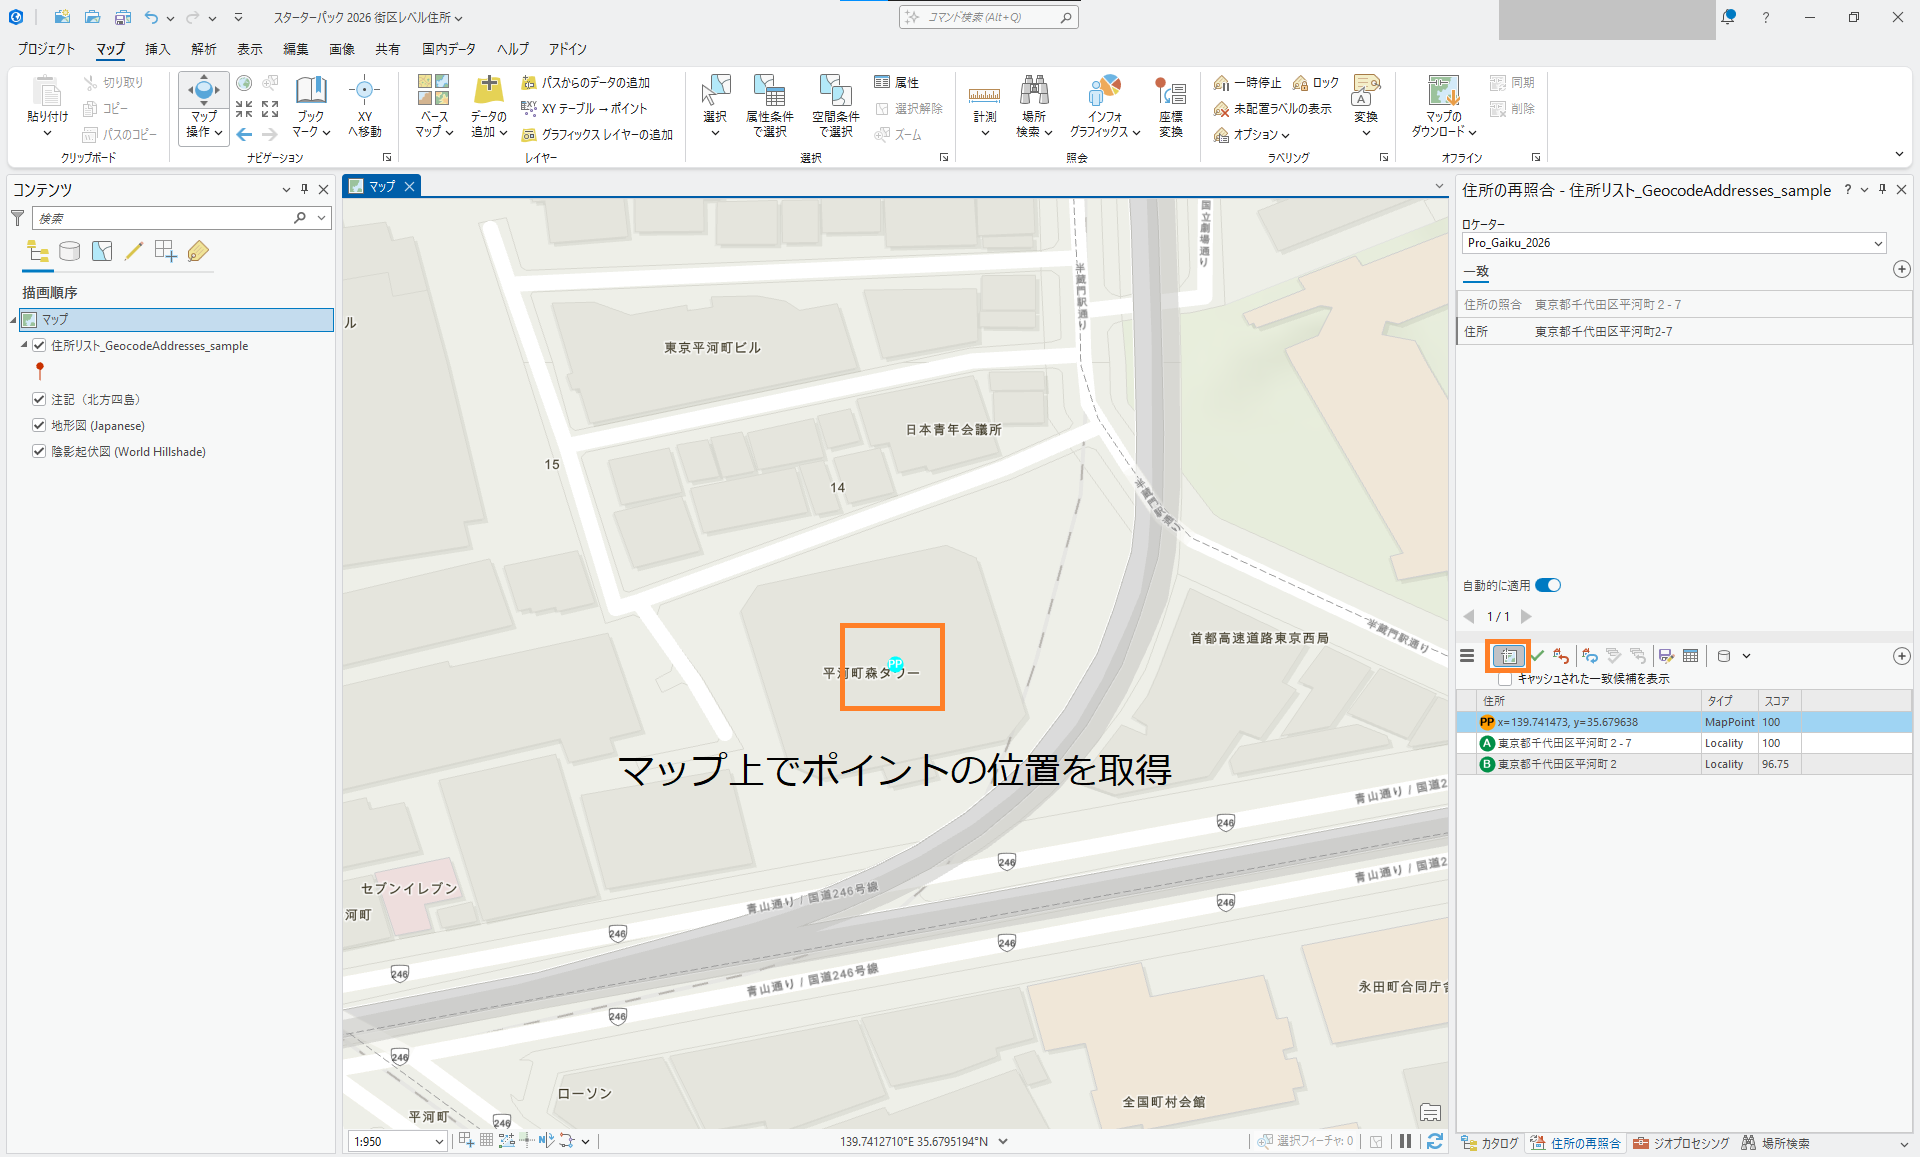Select the pick-from-map tool in rematch toolbar
The height and width of the screenshot is (1157, 1920).
[1508, 656]
